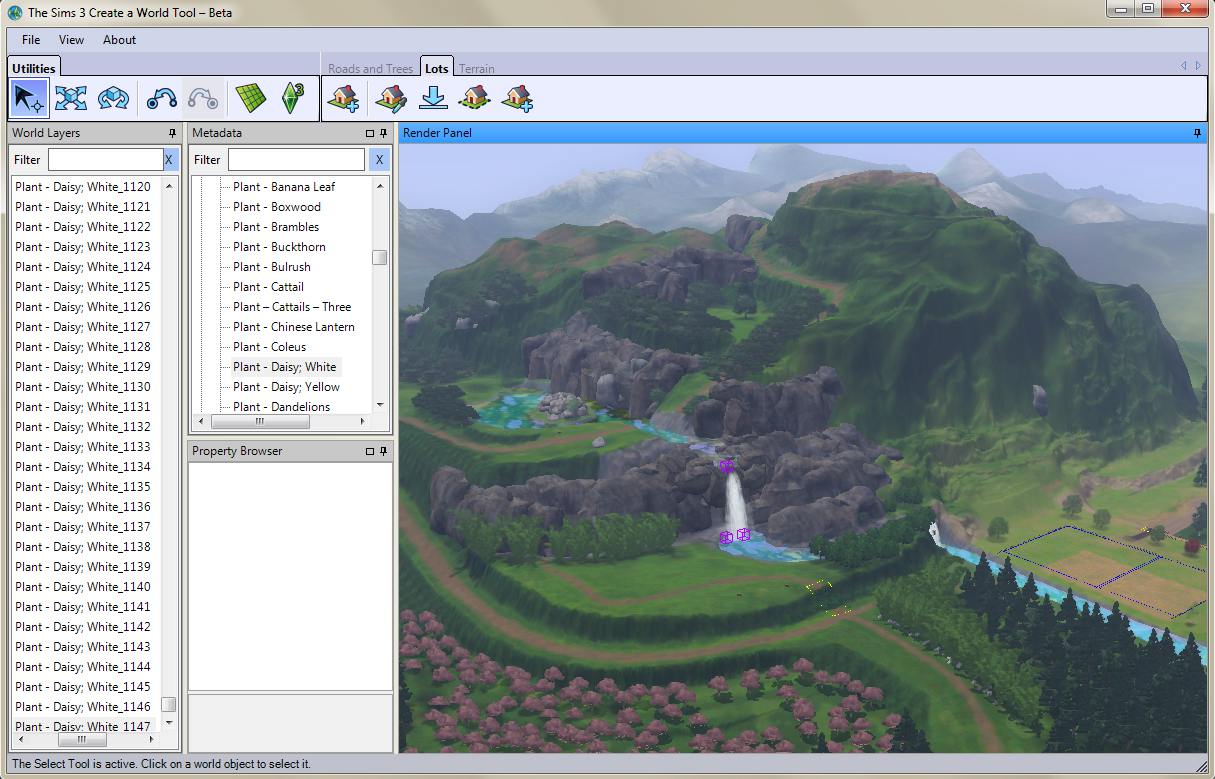Open the About menu
1215x779 pixels.
pos(119,40)
